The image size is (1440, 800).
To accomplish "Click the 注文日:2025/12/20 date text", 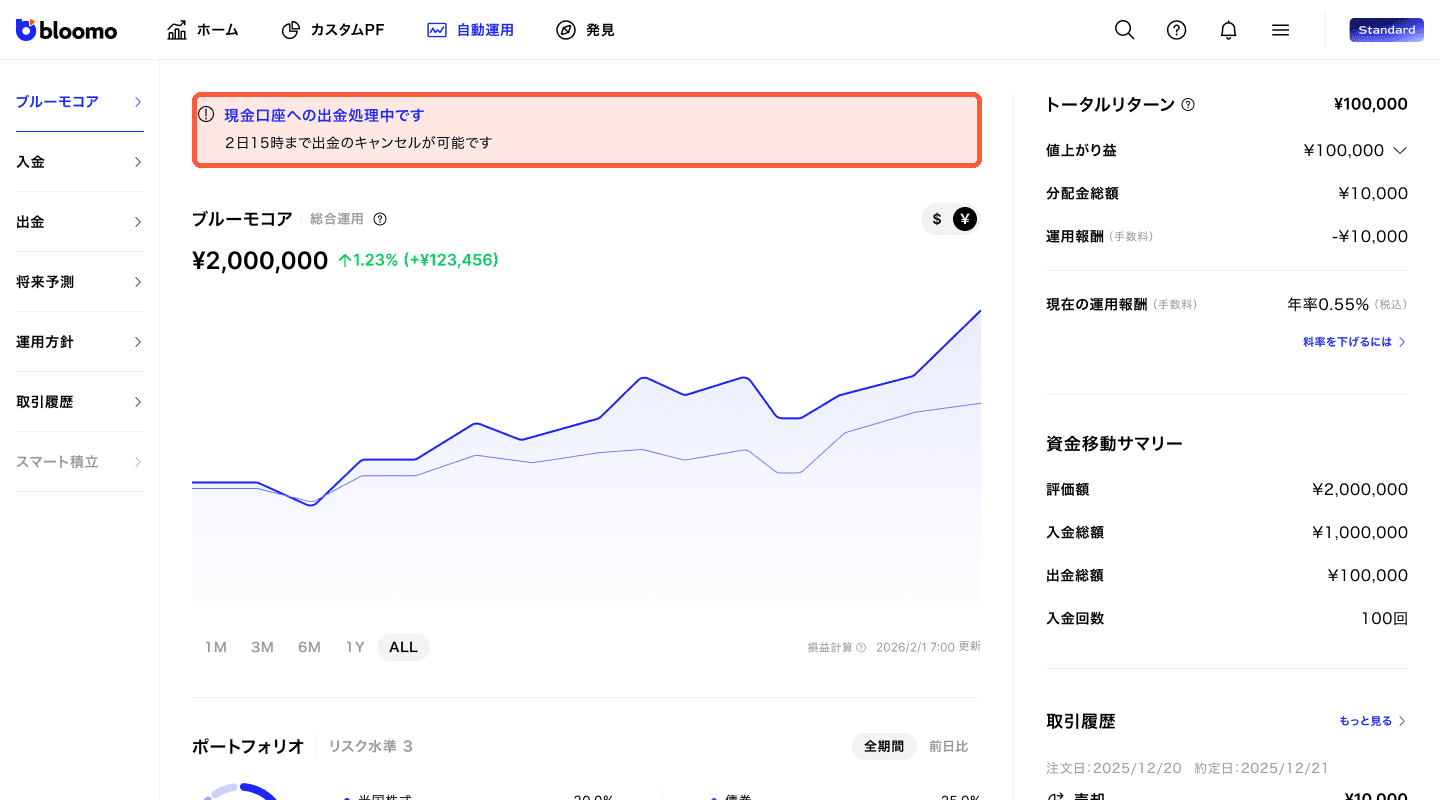I will click(x=1114, y=769).
